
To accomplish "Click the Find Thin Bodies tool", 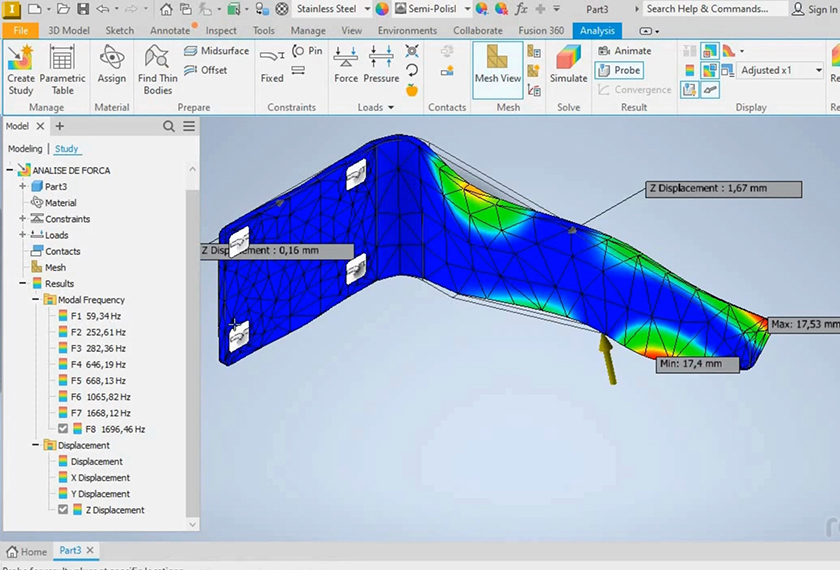I will point(157,68).
